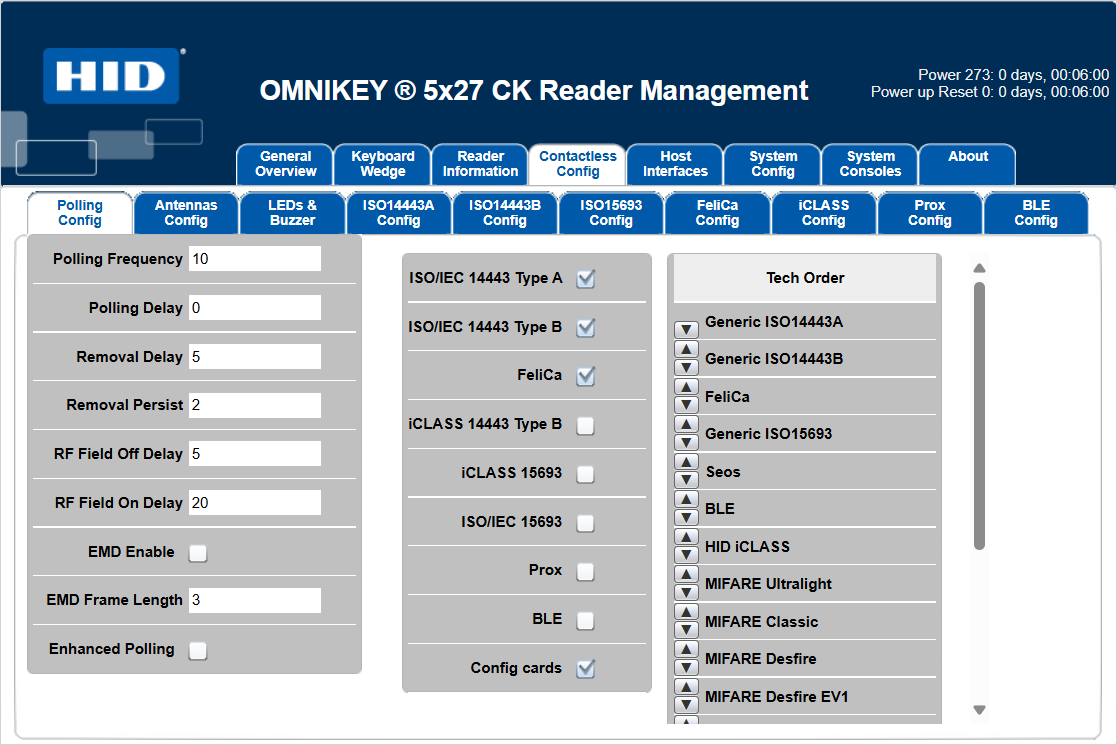This screenshot has width=1117, height=745.
Task: Enable iCLASS 15693 polling checkbox
Action: click(x=586, y=474)
